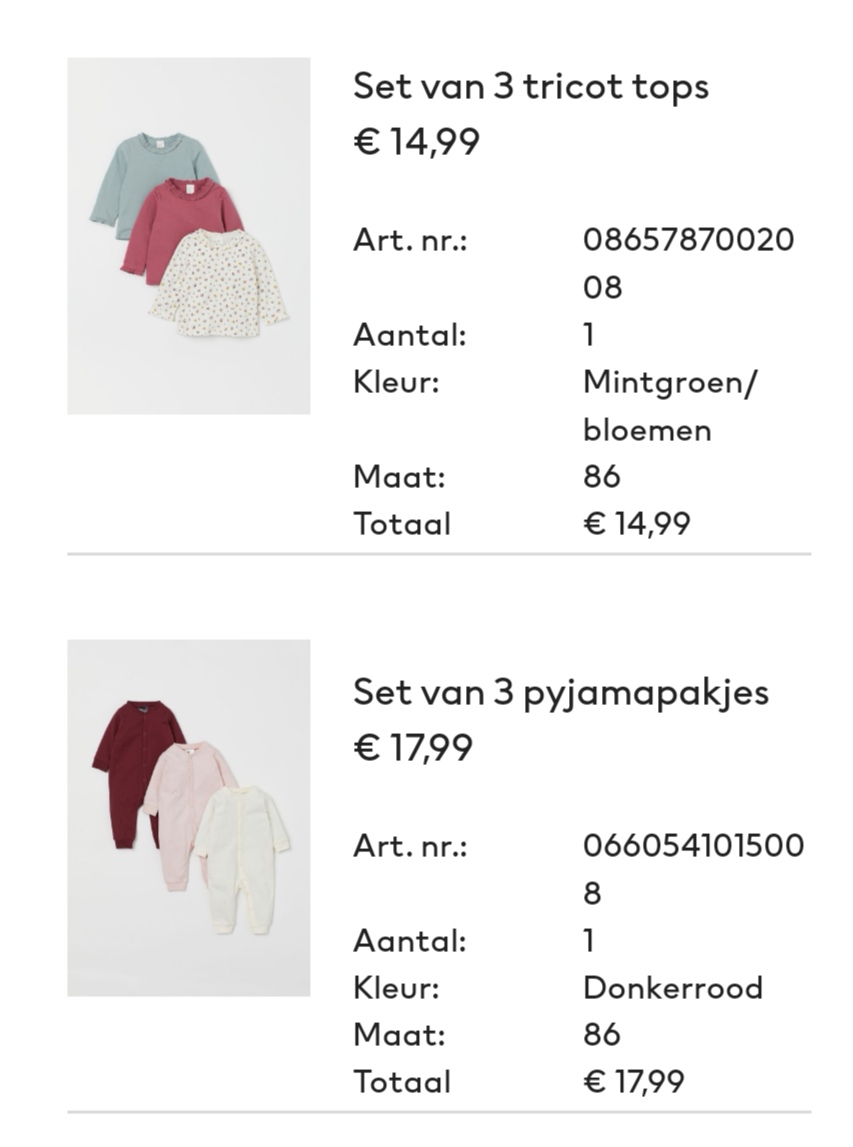Open the pyjamapakjes product image
The width and height of the screenshot is (853, 1147).
[x=189, y=818]
